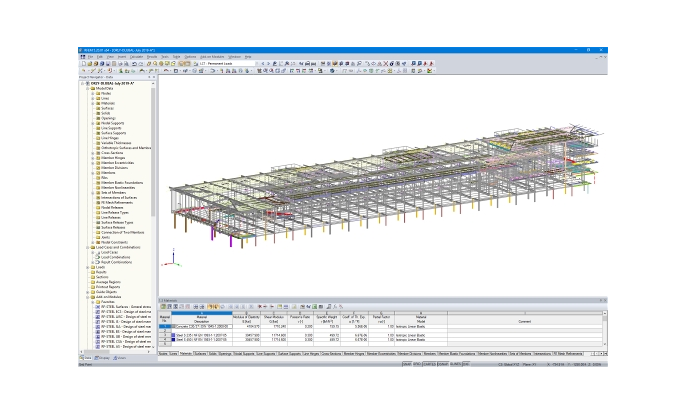This screenshot has height=414, width=686.
Task: Toggle DXF in the status bar
Action: (x=466, y=364)
